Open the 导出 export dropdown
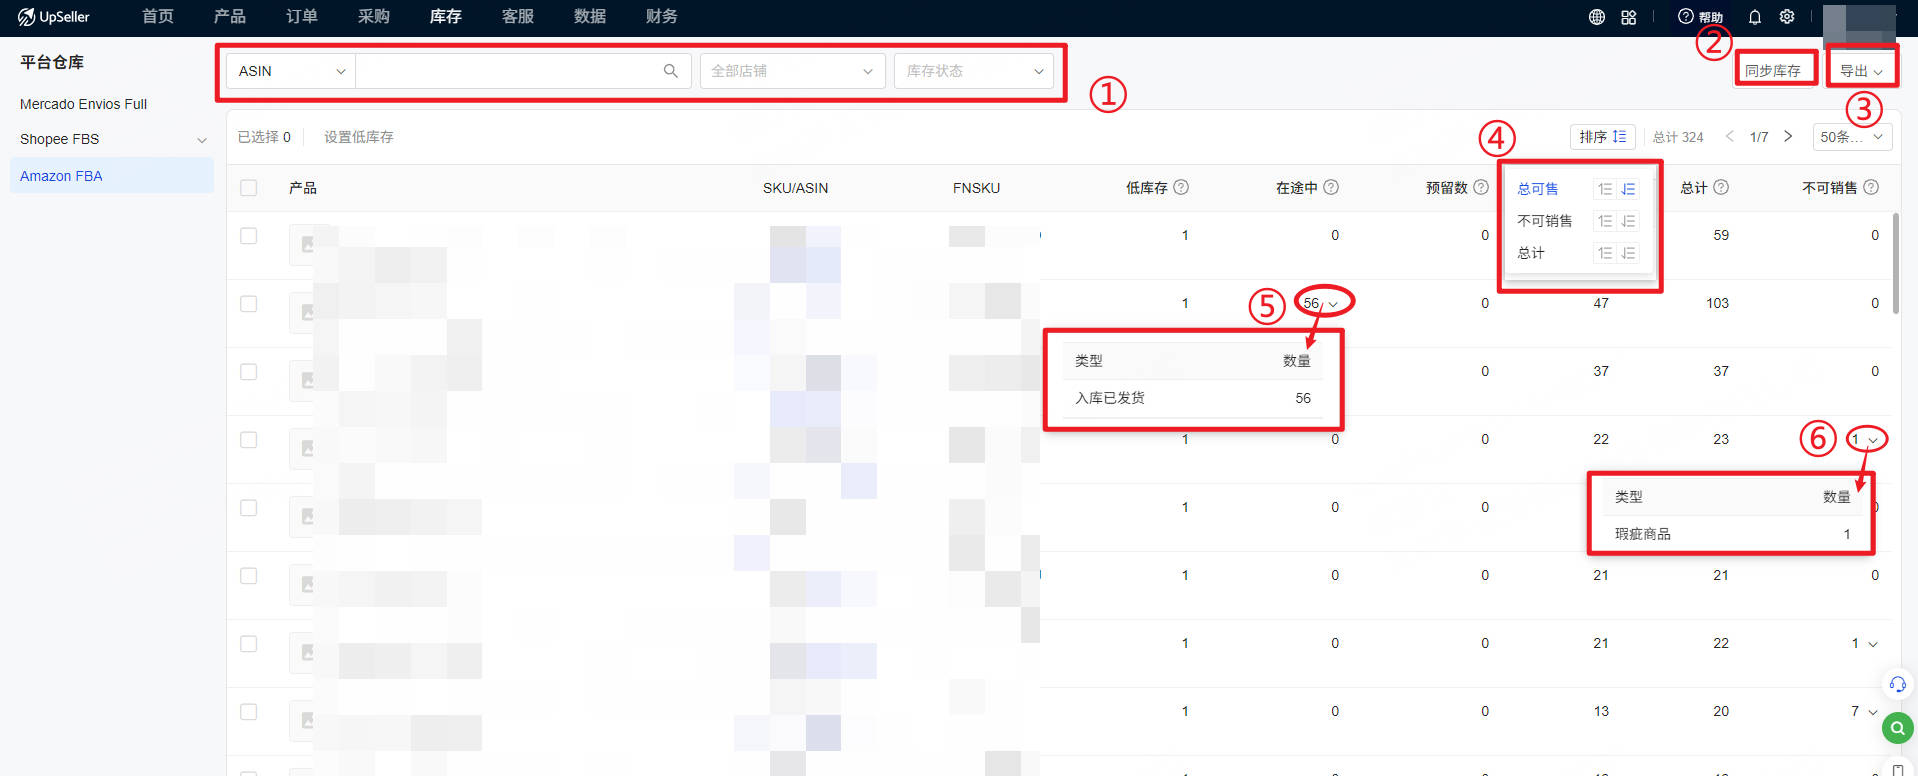 1861,71
